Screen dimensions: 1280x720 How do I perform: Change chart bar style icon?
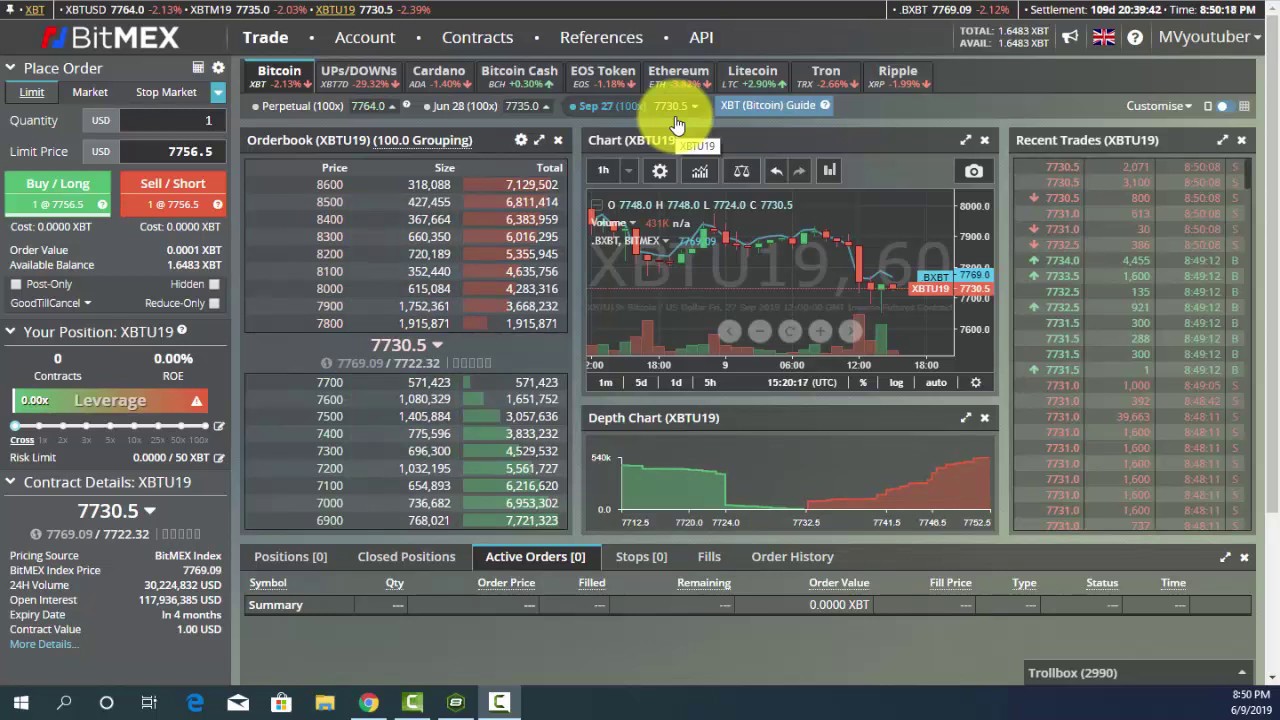tap(829, 171)
